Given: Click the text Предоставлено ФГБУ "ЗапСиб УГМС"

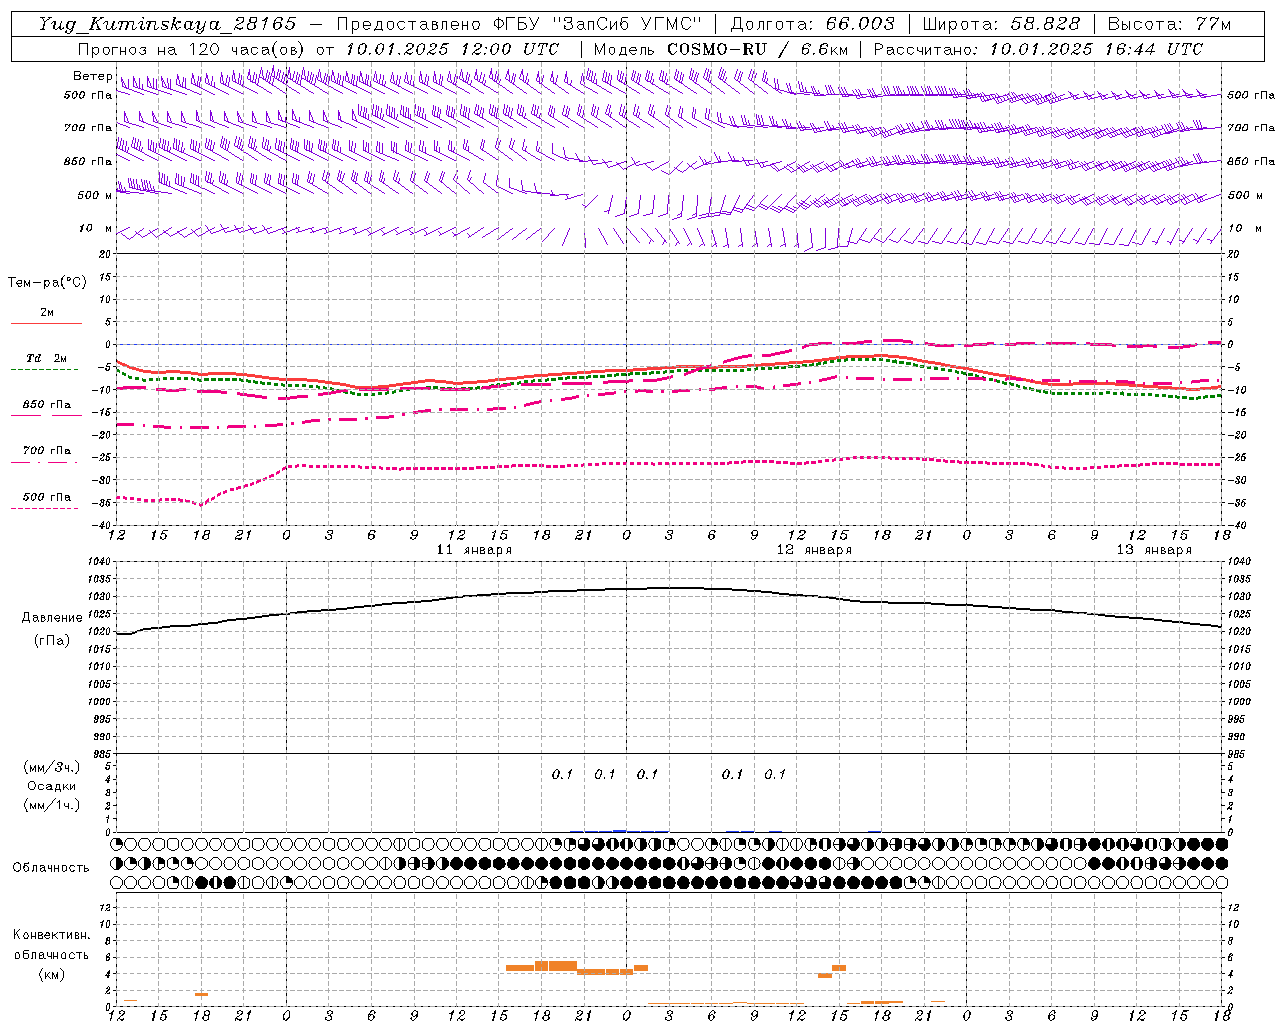Looking at the screenshot, I should point(519,24).
